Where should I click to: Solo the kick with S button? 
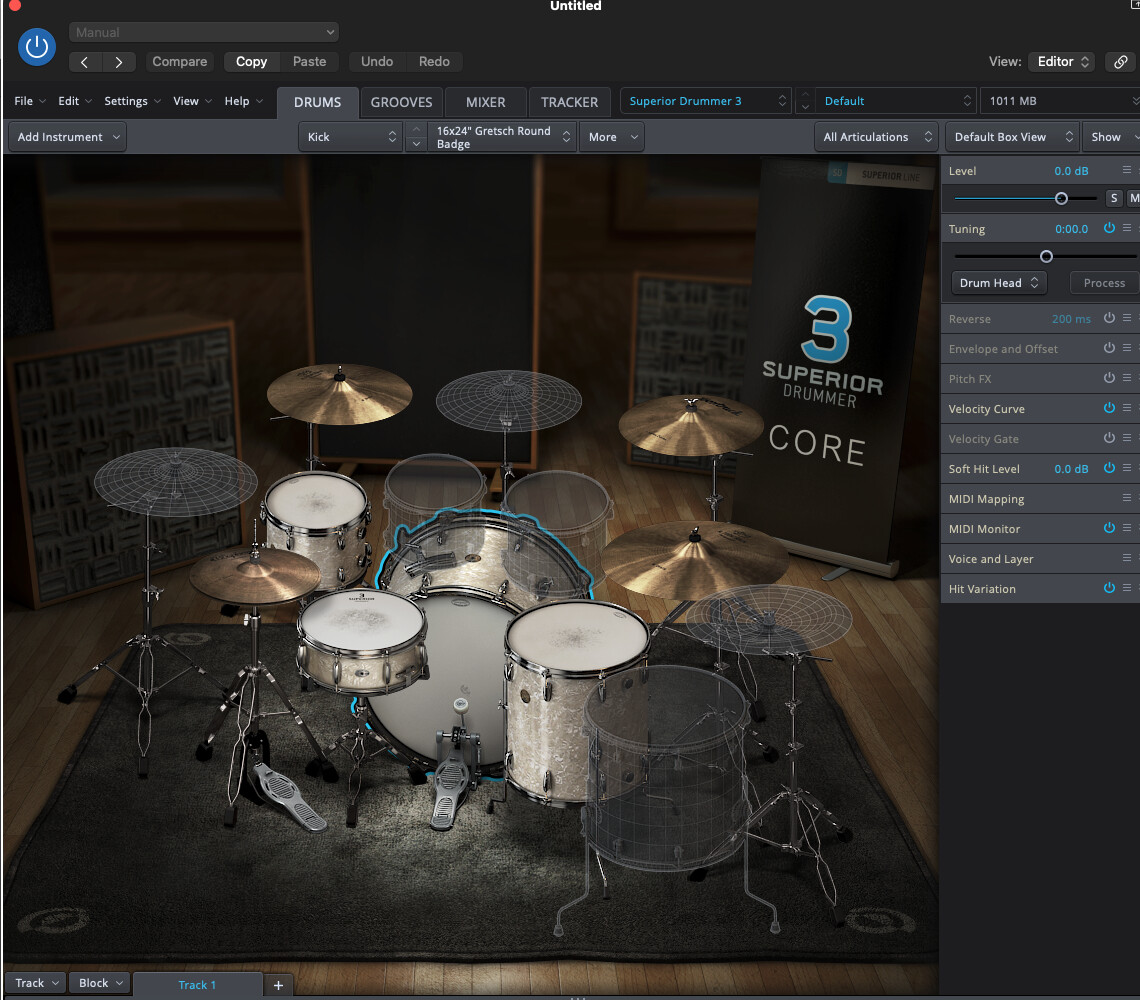pyautogui.click(x=1113, y=198)
